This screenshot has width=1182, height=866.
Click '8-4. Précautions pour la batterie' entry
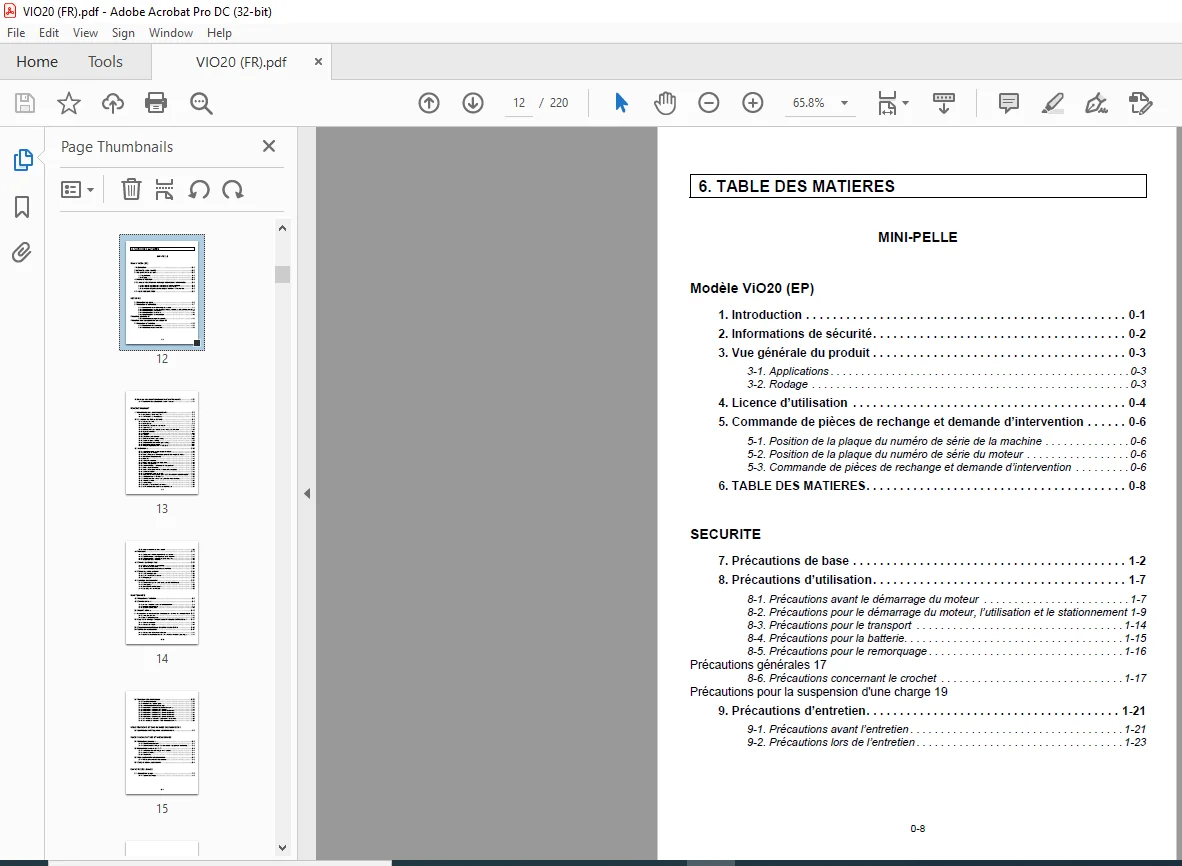[x=947, y=638]
